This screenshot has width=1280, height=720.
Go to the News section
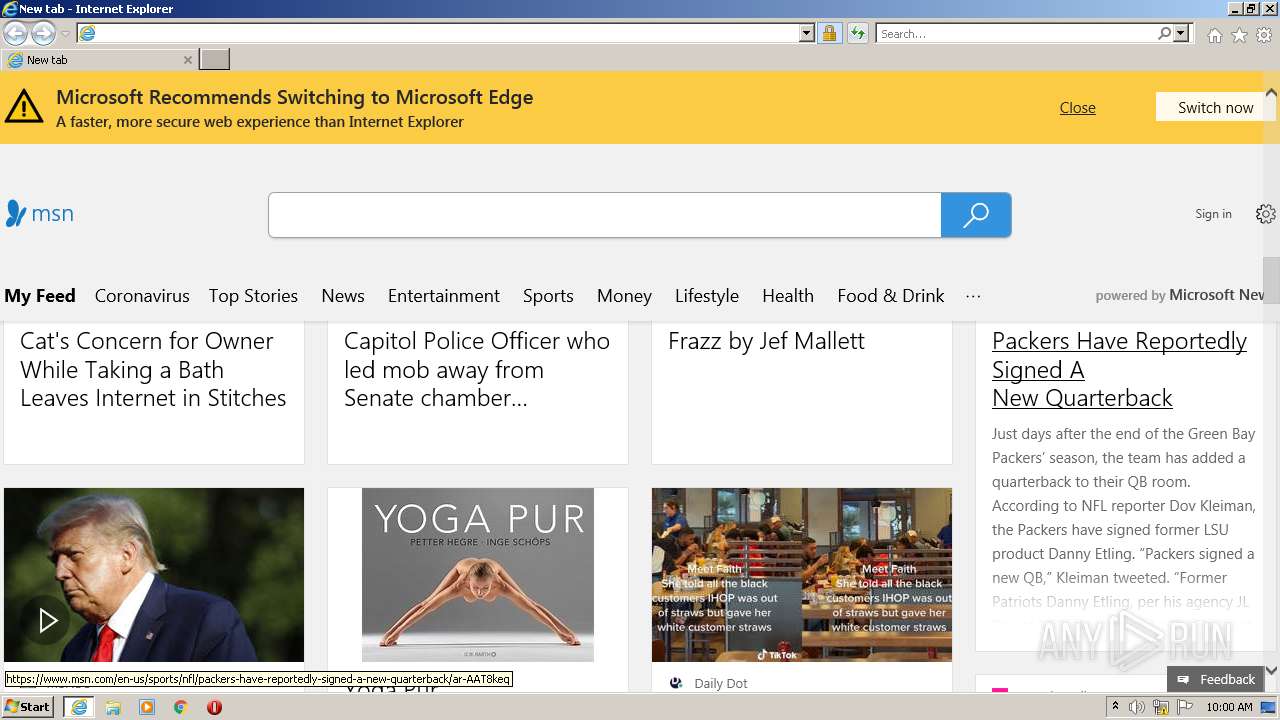click(343, 296)
